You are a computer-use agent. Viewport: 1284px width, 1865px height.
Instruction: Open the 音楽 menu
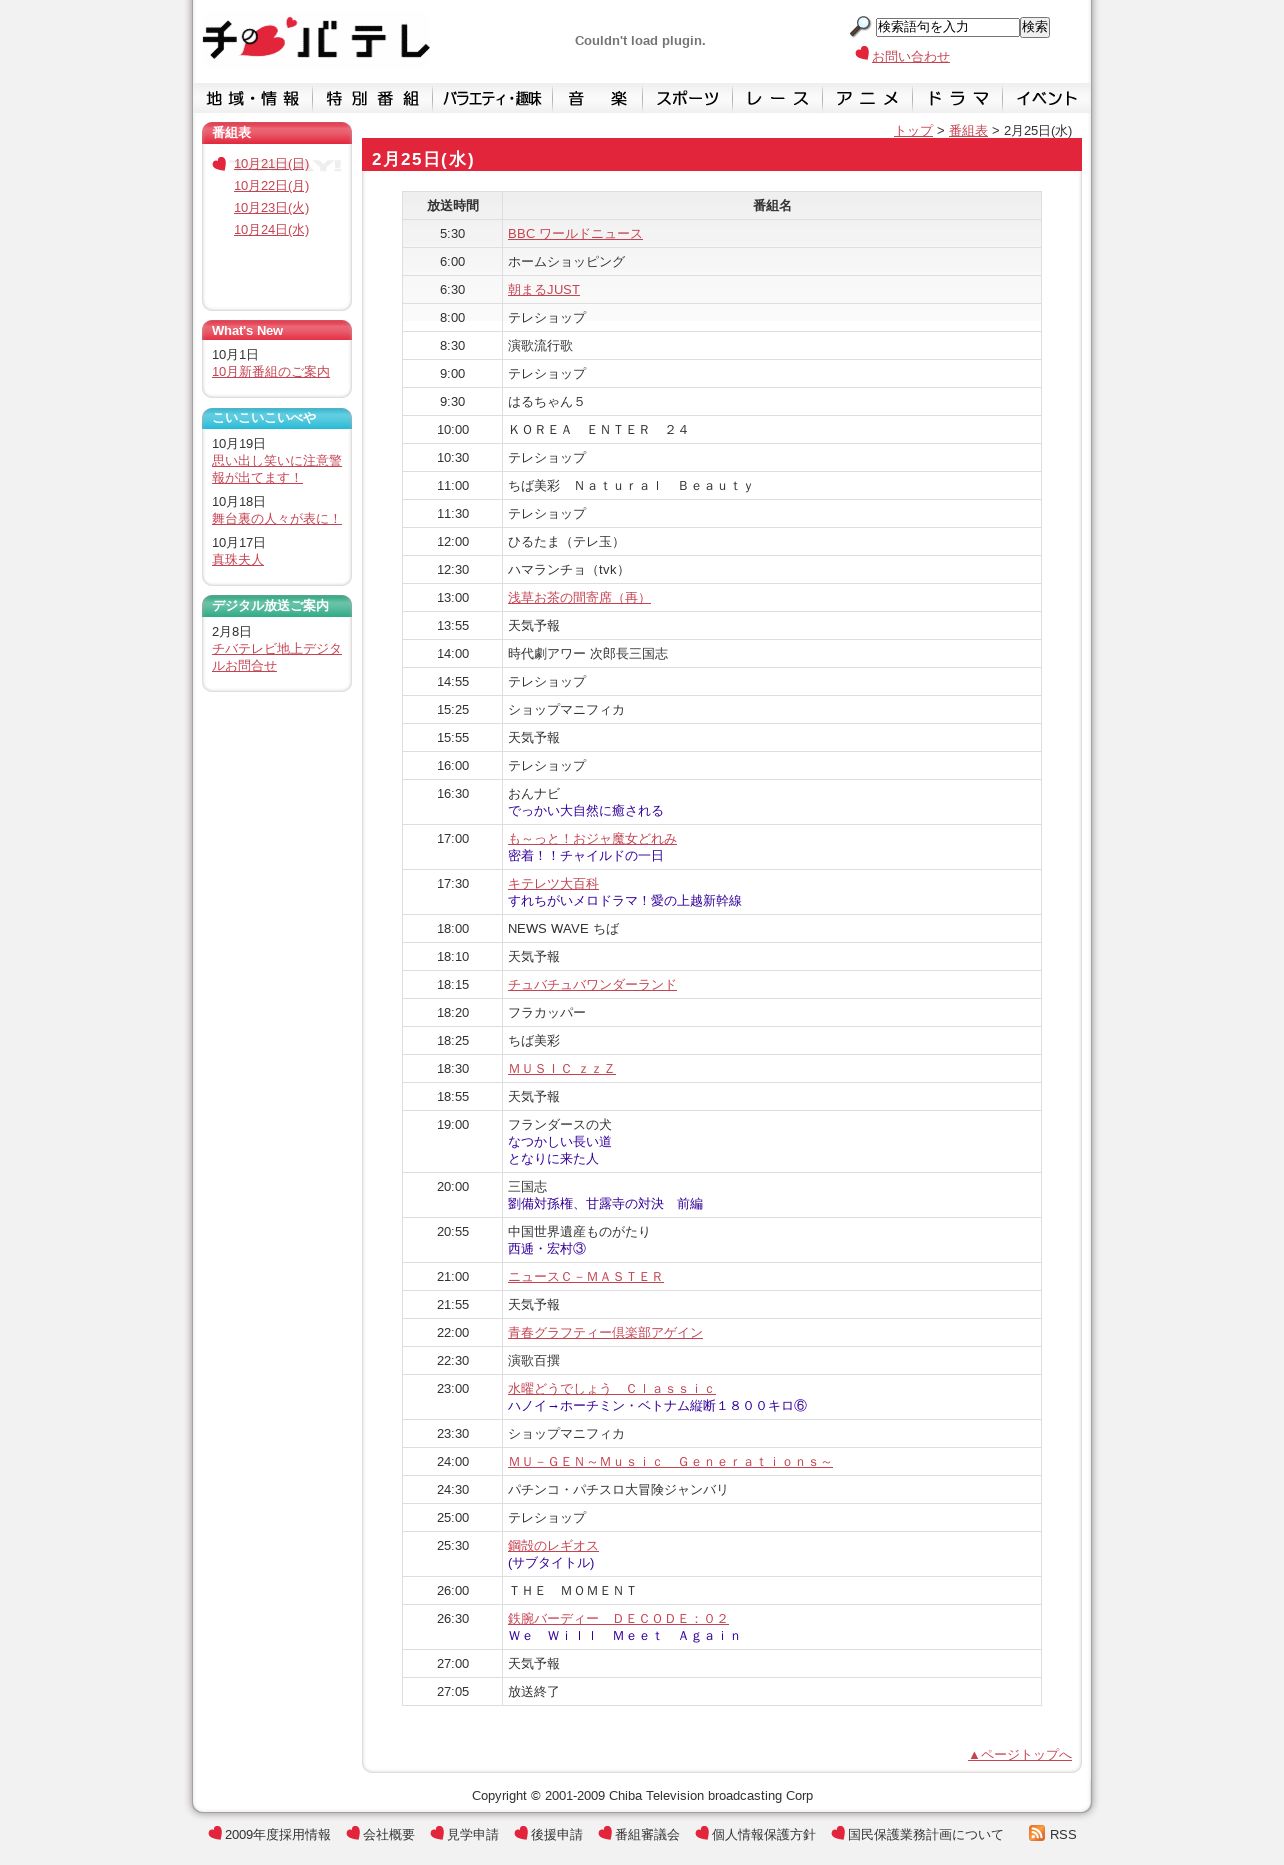(598, 98)
